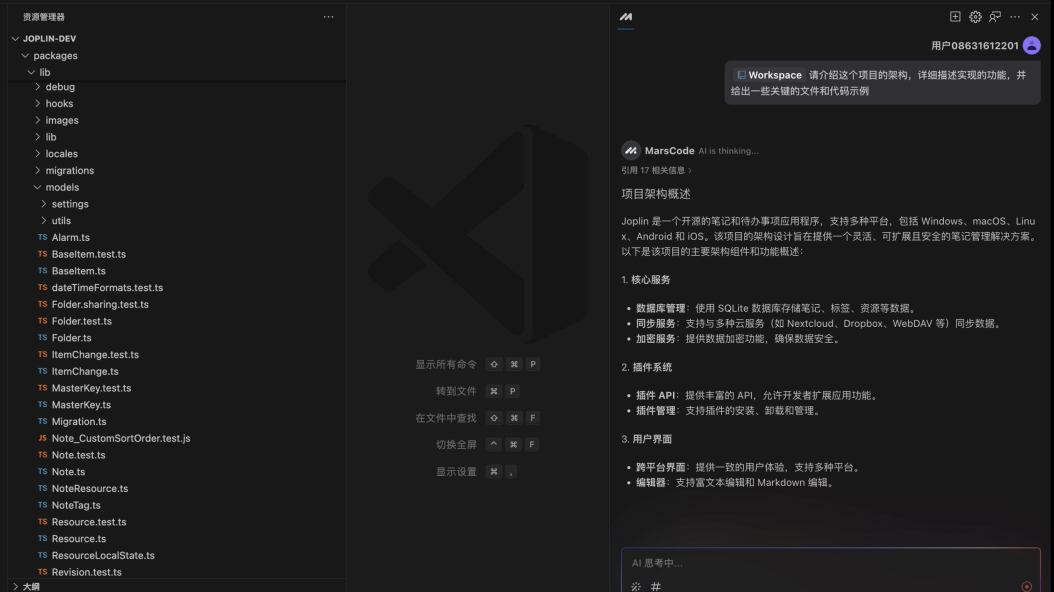Open MarsCode settings gear

pyautogui.click(x=975, y=17)
